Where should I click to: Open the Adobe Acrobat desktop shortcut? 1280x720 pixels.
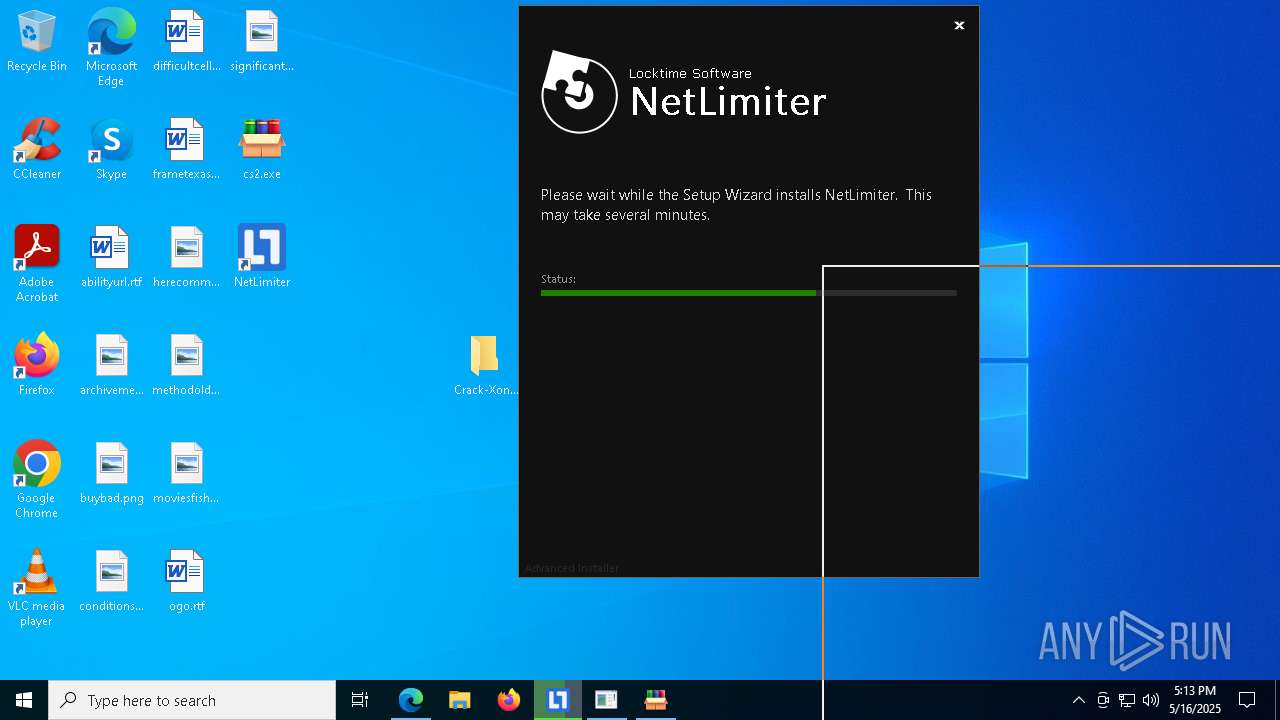coord(37,264)
